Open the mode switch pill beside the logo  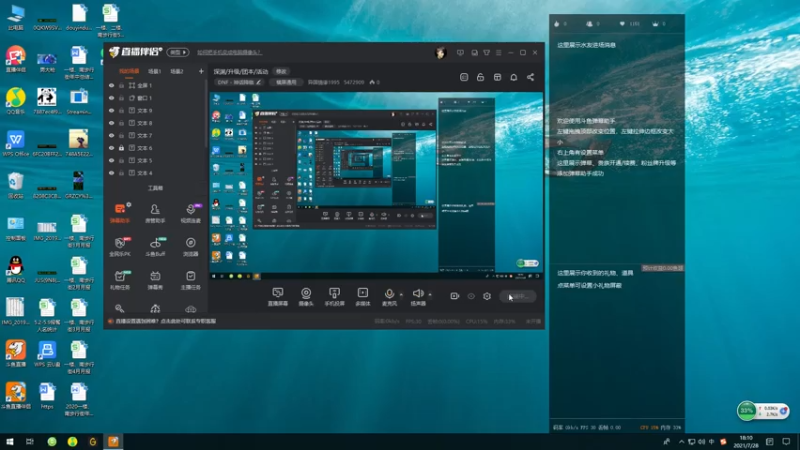pos(178,52)
